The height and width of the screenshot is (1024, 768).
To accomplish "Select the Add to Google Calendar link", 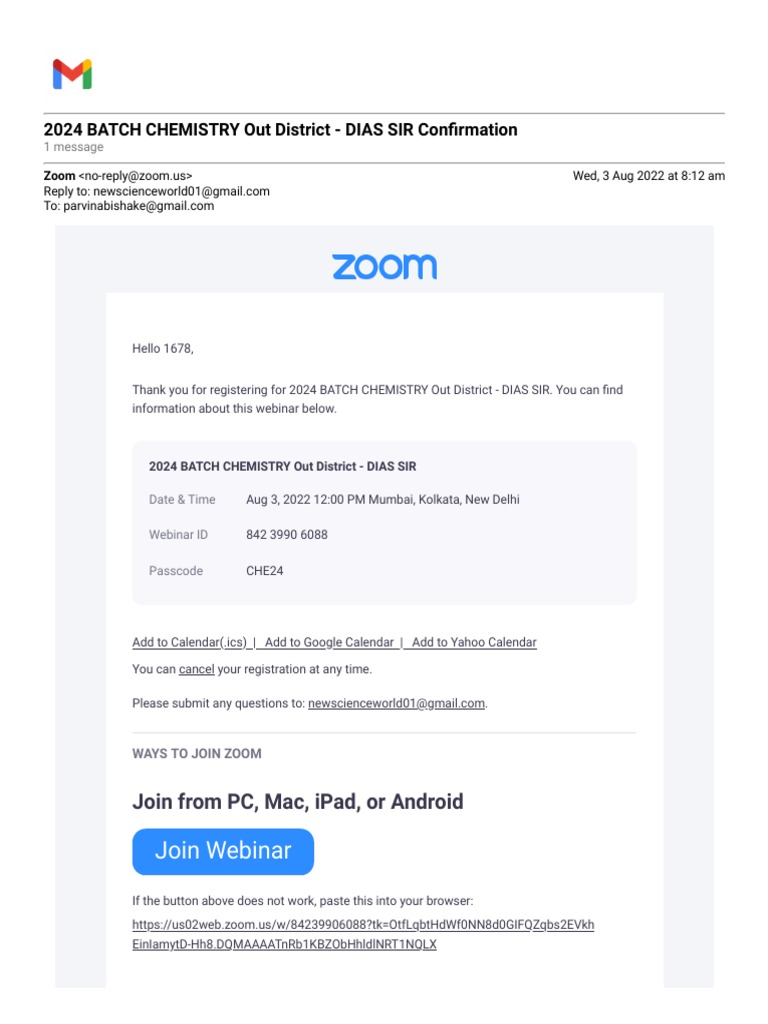I will (329, 642).
